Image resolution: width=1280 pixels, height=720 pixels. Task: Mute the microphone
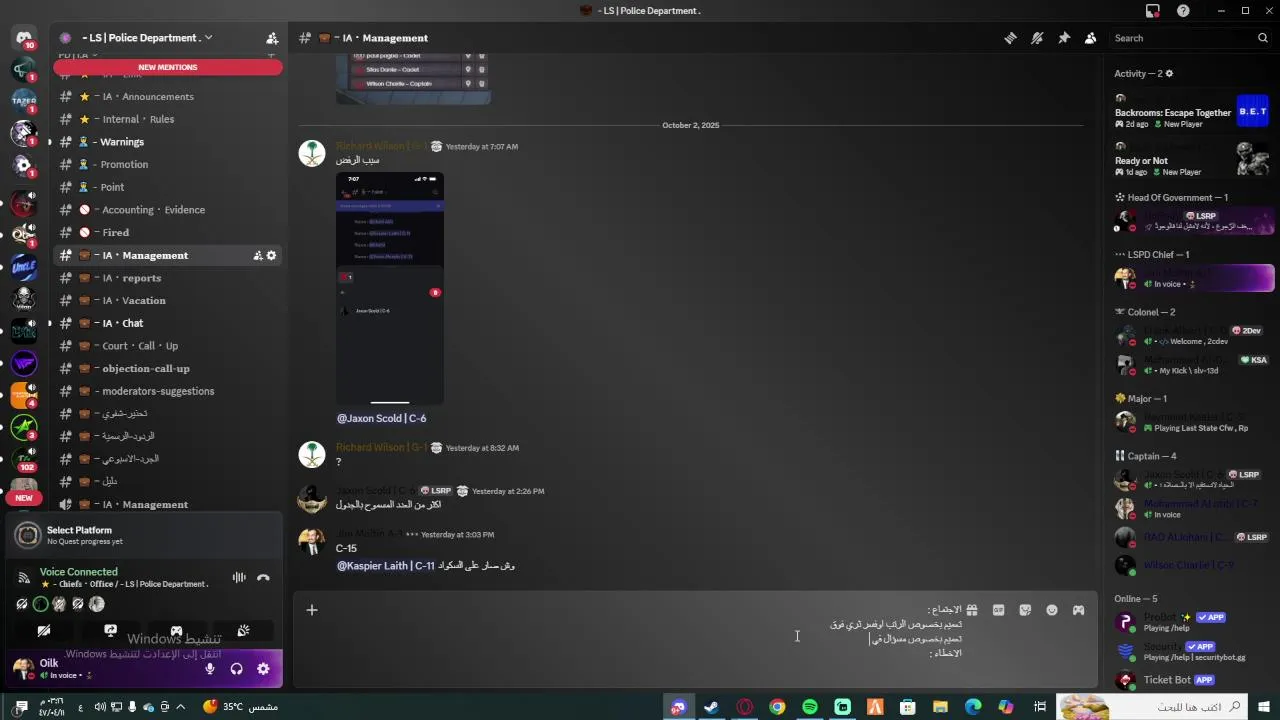[x=210, y=669]
